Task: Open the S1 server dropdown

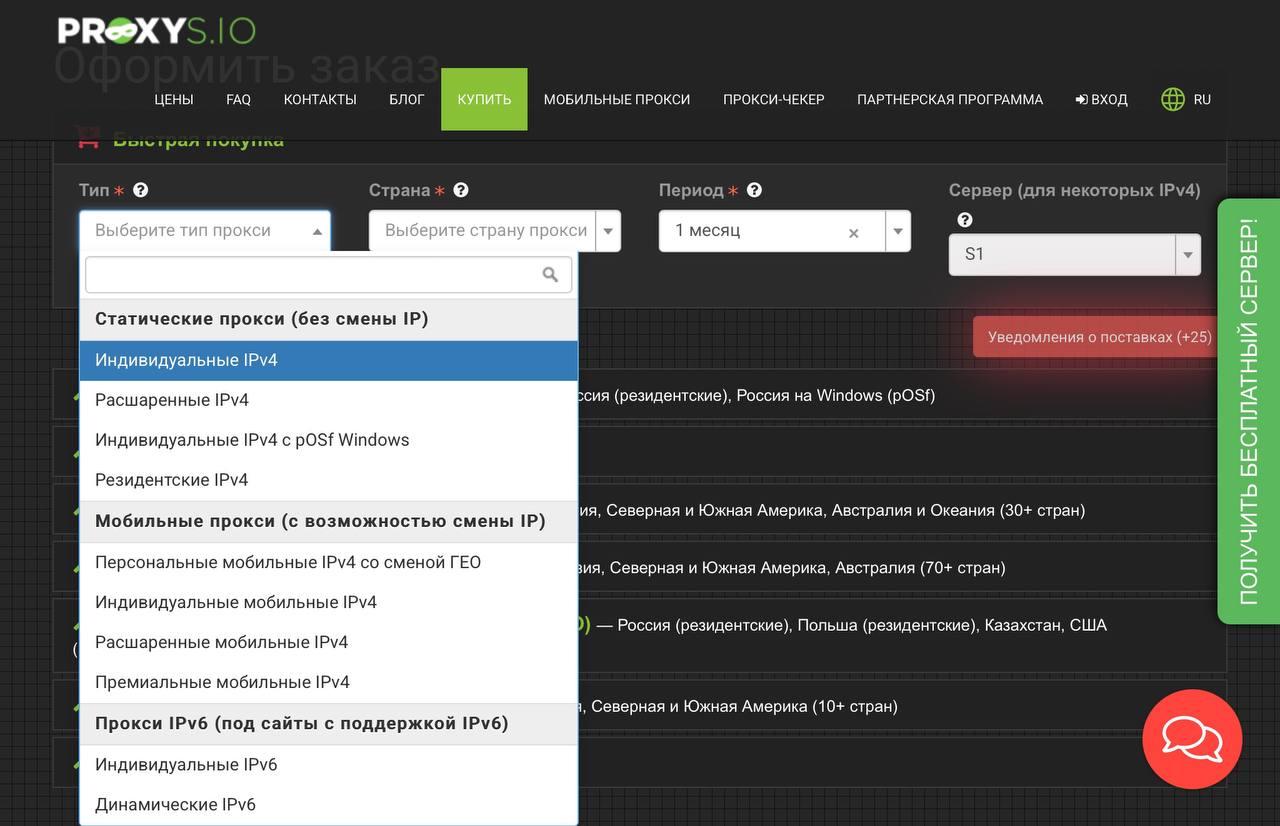Action: [1074, 255]
